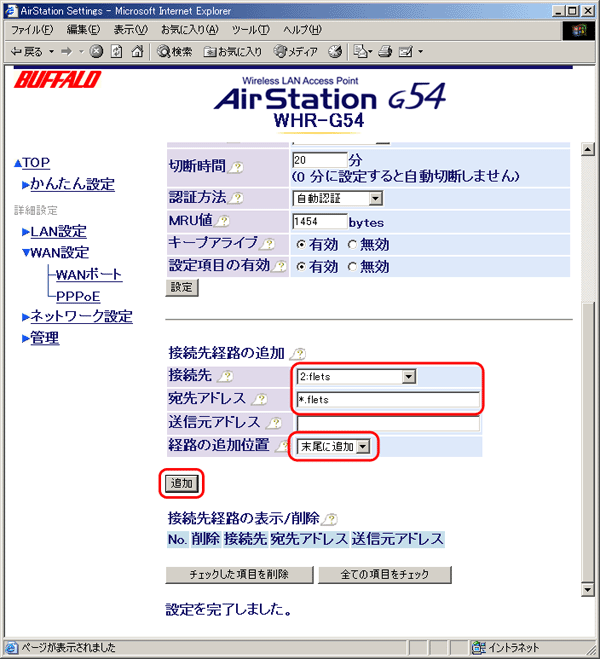Click help icon beside 接続先経路の追加
The height and width of the screenshot is (659, 600).
298,353
